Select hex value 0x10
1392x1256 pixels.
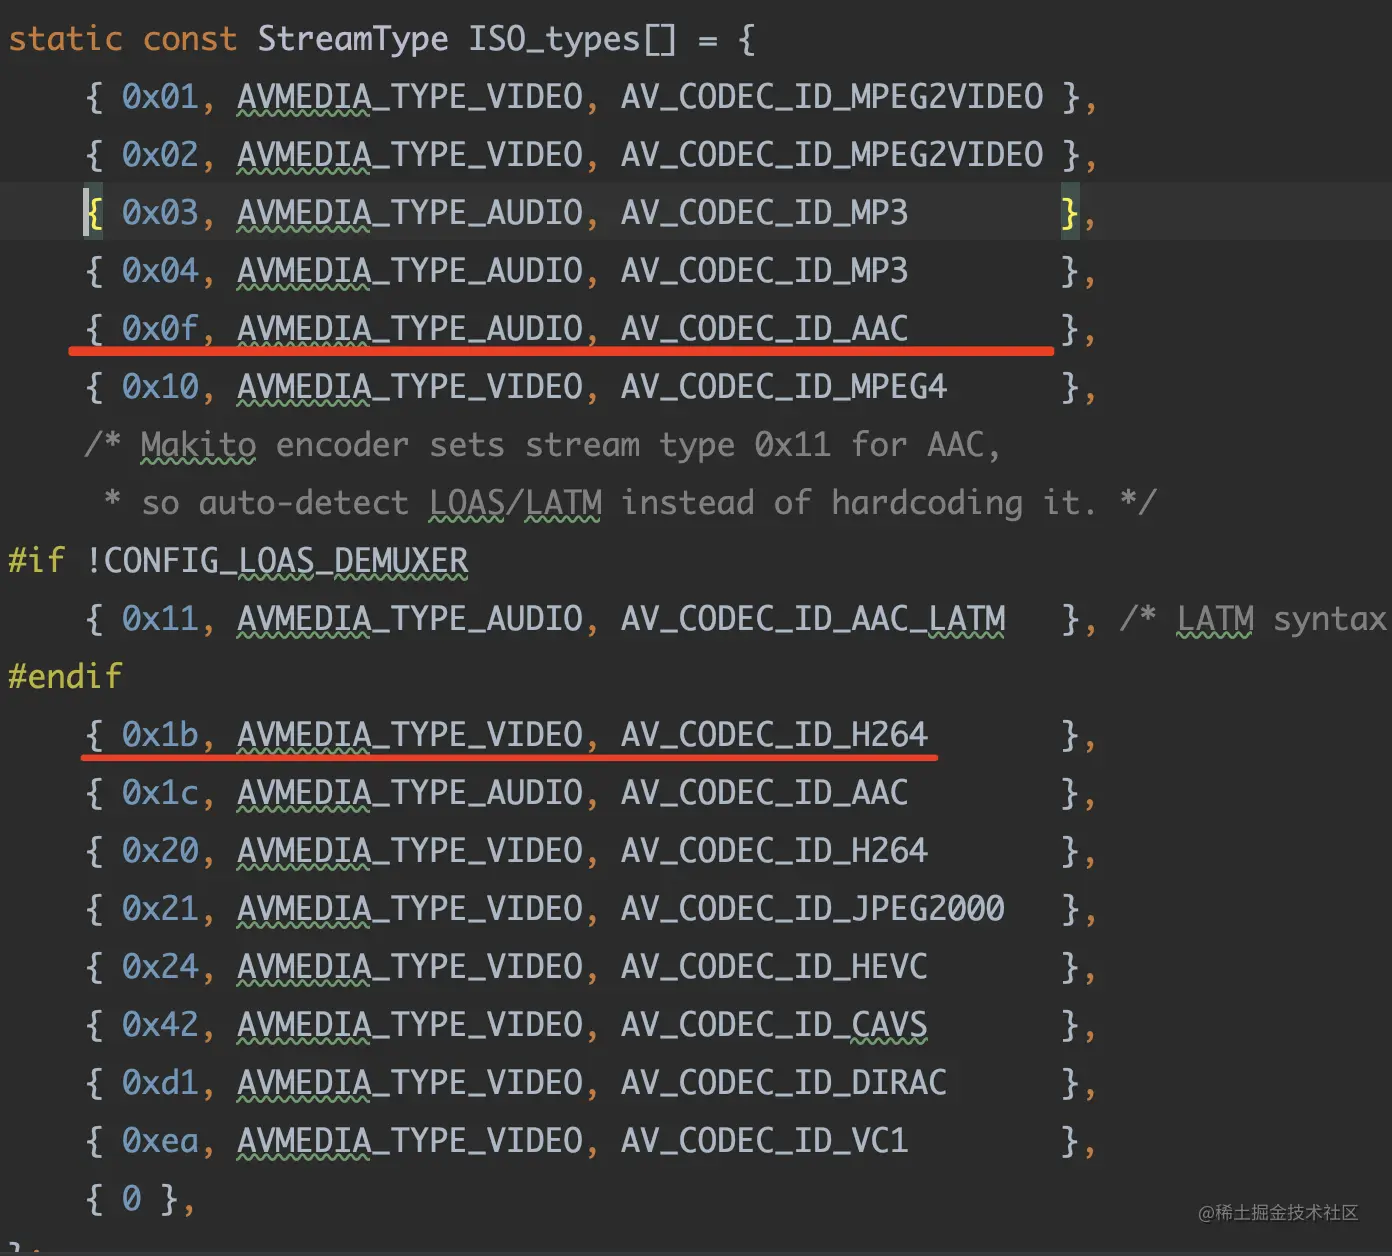point(160,387)
